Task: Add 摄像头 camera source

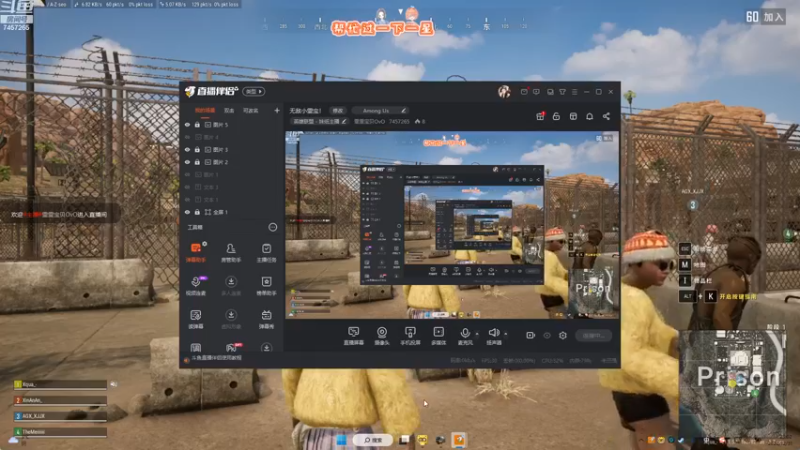Action: [382, 336]
